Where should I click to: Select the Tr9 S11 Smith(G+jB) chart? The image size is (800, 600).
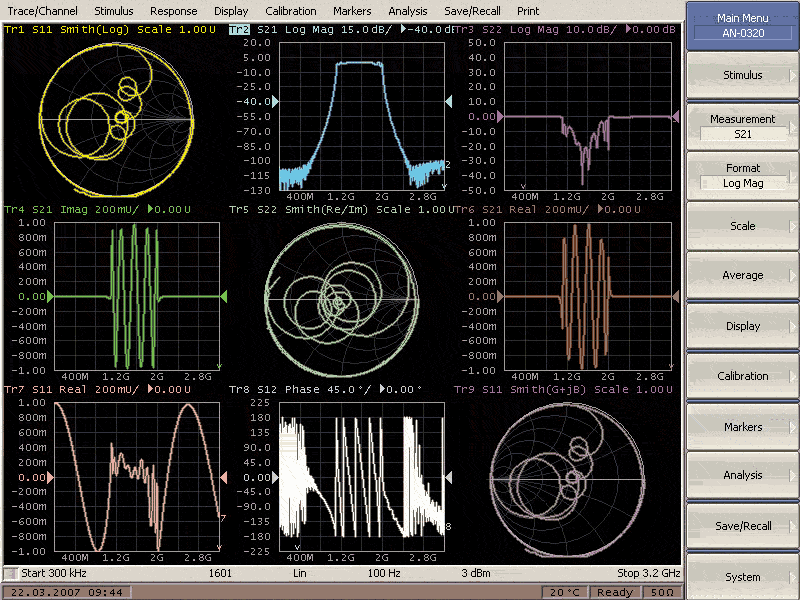565,480
